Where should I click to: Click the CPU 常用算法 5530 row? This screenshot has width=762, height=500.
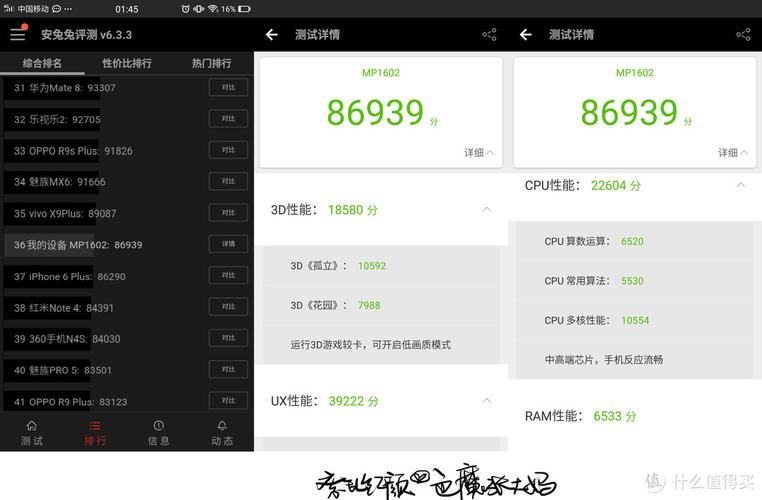635,281
